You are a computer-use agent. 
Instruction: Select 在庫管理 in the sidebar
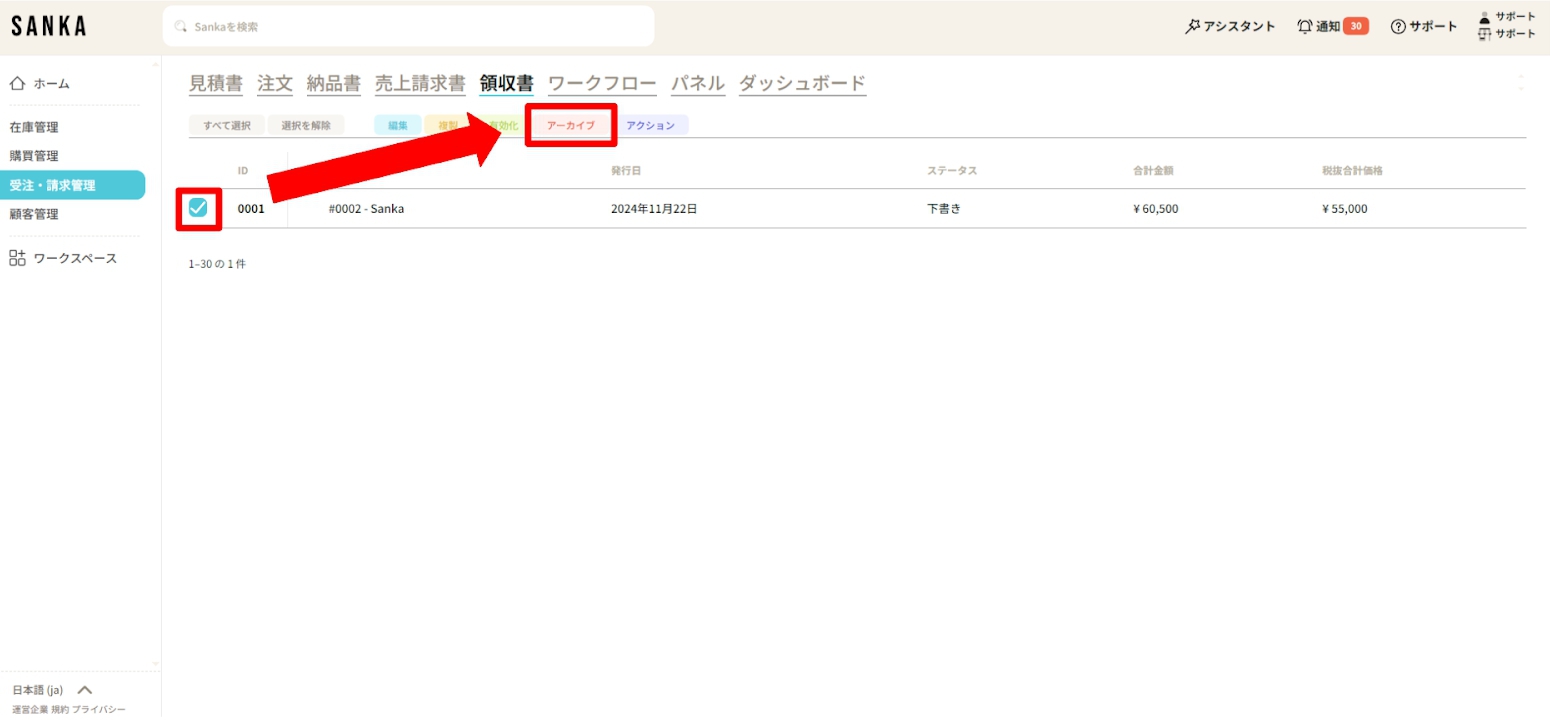(34, 127)
